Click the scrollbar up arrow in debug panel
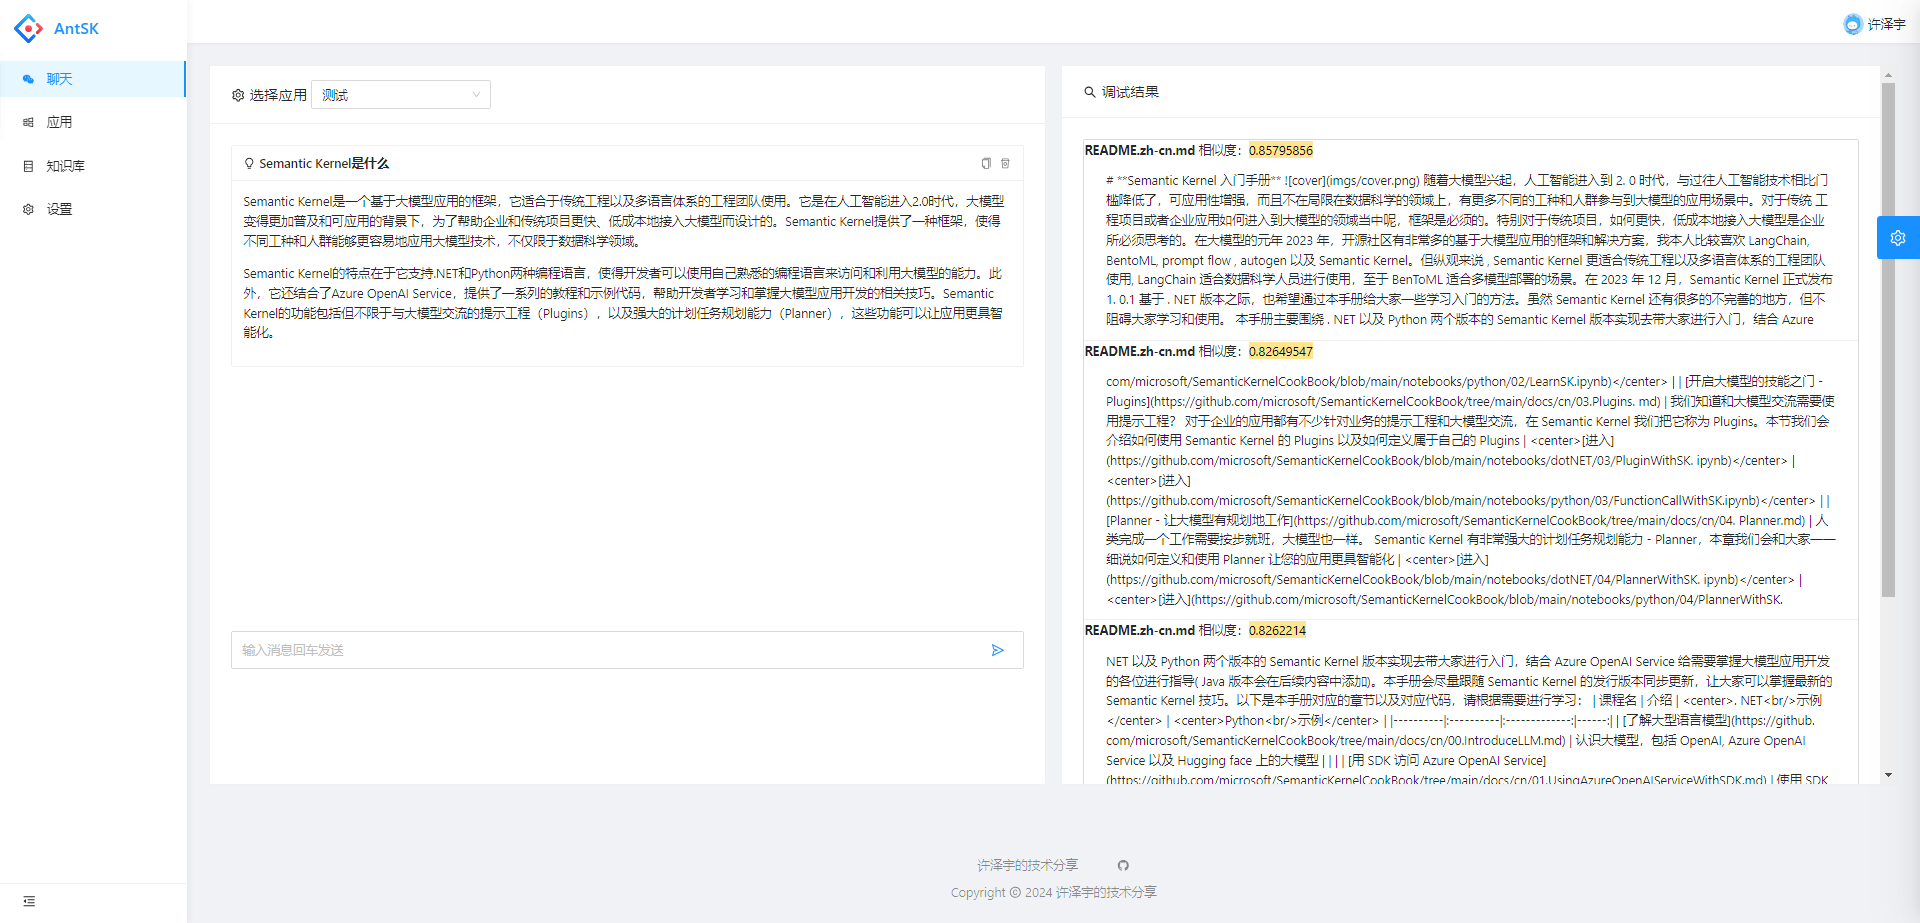Screen dimensions: 1920x923 1889,74
